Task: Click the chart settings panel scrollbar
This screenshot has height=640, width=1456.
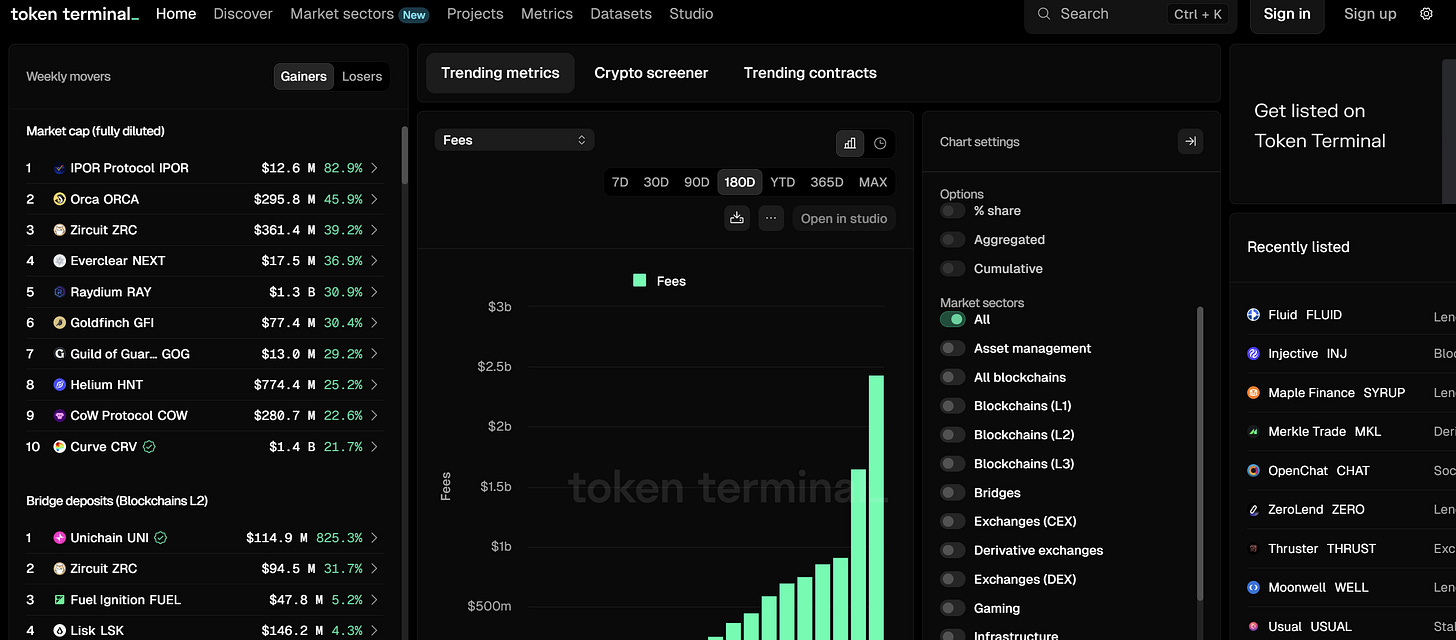Action: coord(1200,453)
